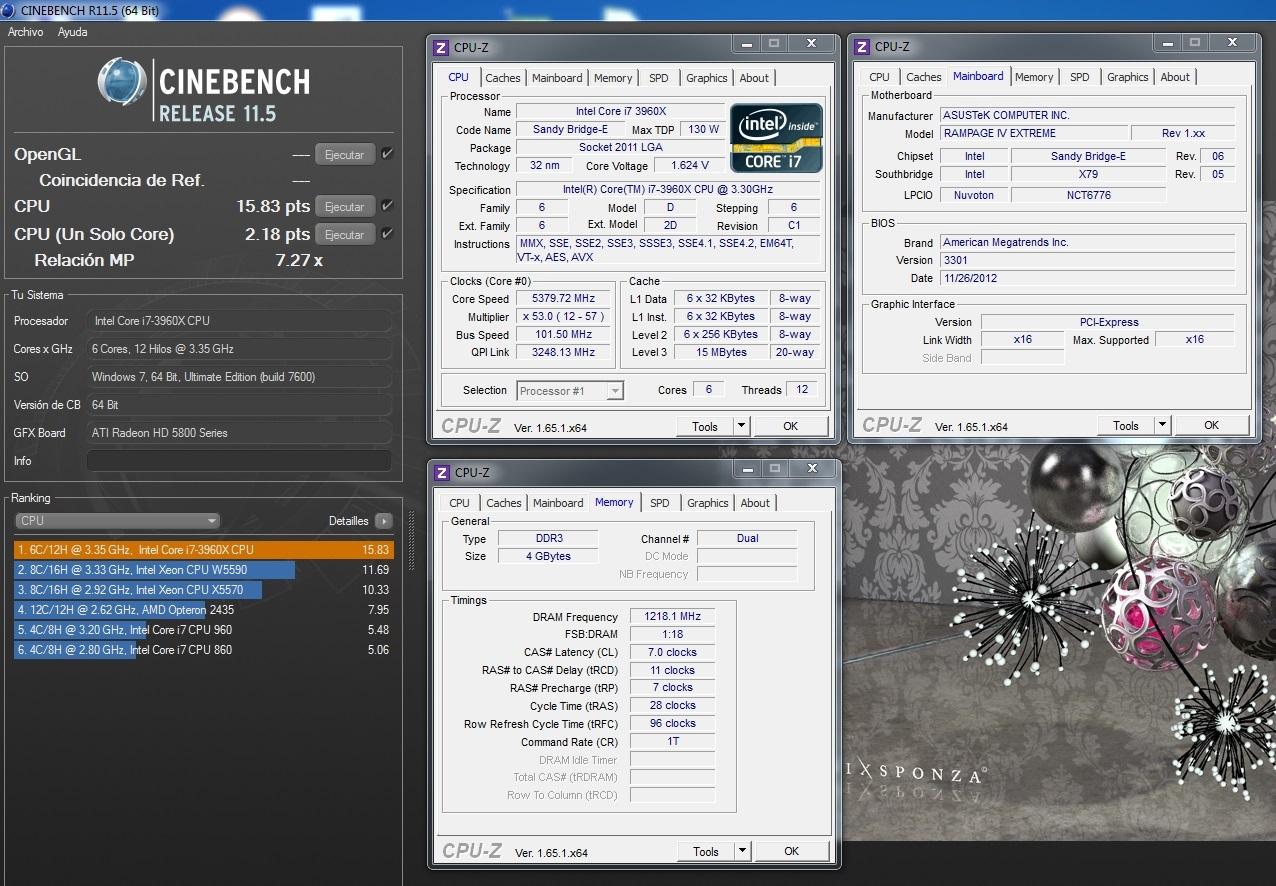
Task: Click the Cinebench title bar application icon
Action: coord(9,11)
